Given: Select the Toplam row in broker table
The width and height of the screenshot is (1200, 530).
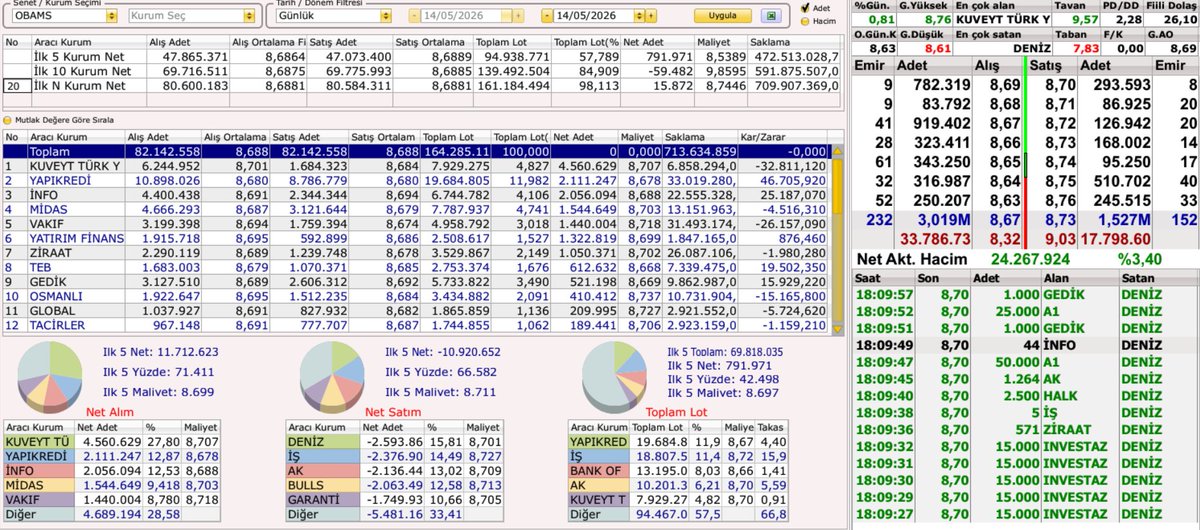Looking at the screenshot, I should [x=416, y=150].
